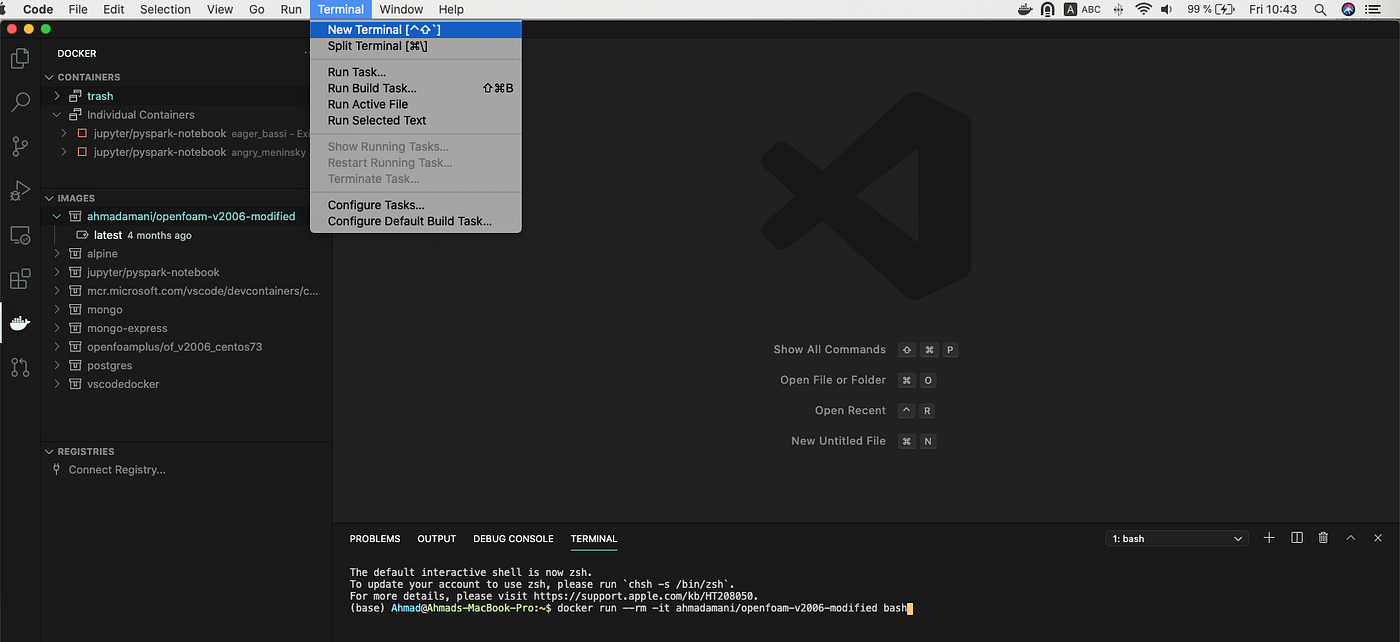Screen dimensions: 1400x642
Task: Open the 1: bash terminal dropdown
Action: [1177, 539]
